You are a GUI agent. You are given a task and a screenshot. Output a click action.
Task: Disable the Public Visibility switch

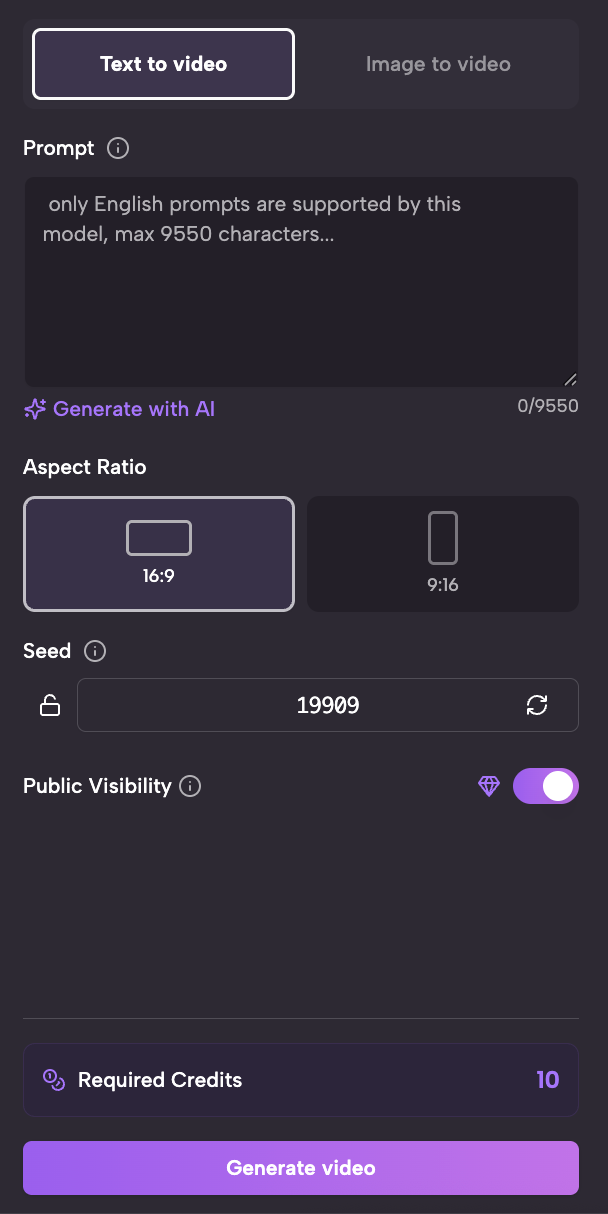coord(546,787)
